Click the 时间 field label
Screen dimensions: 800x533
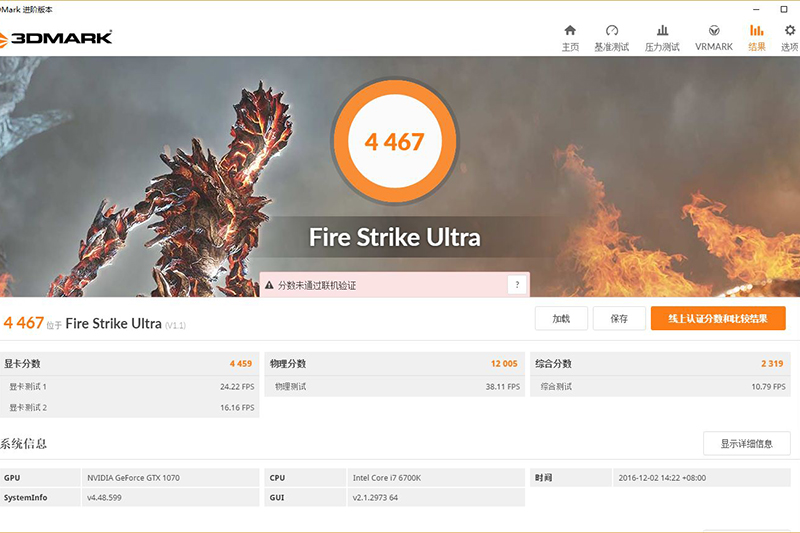(x=544, y=478)
